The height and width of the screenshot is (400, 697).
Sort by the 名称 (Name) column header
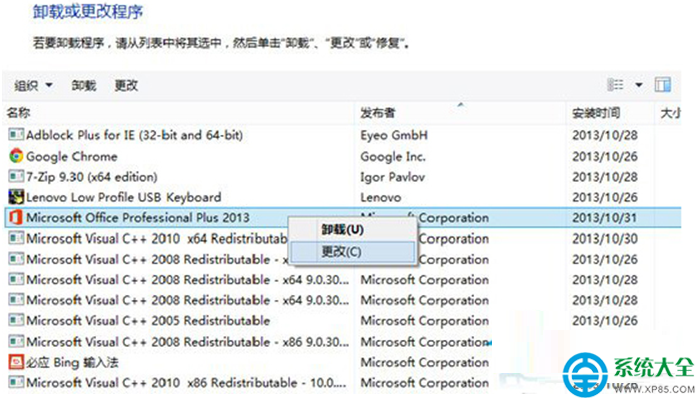(18, 112)
